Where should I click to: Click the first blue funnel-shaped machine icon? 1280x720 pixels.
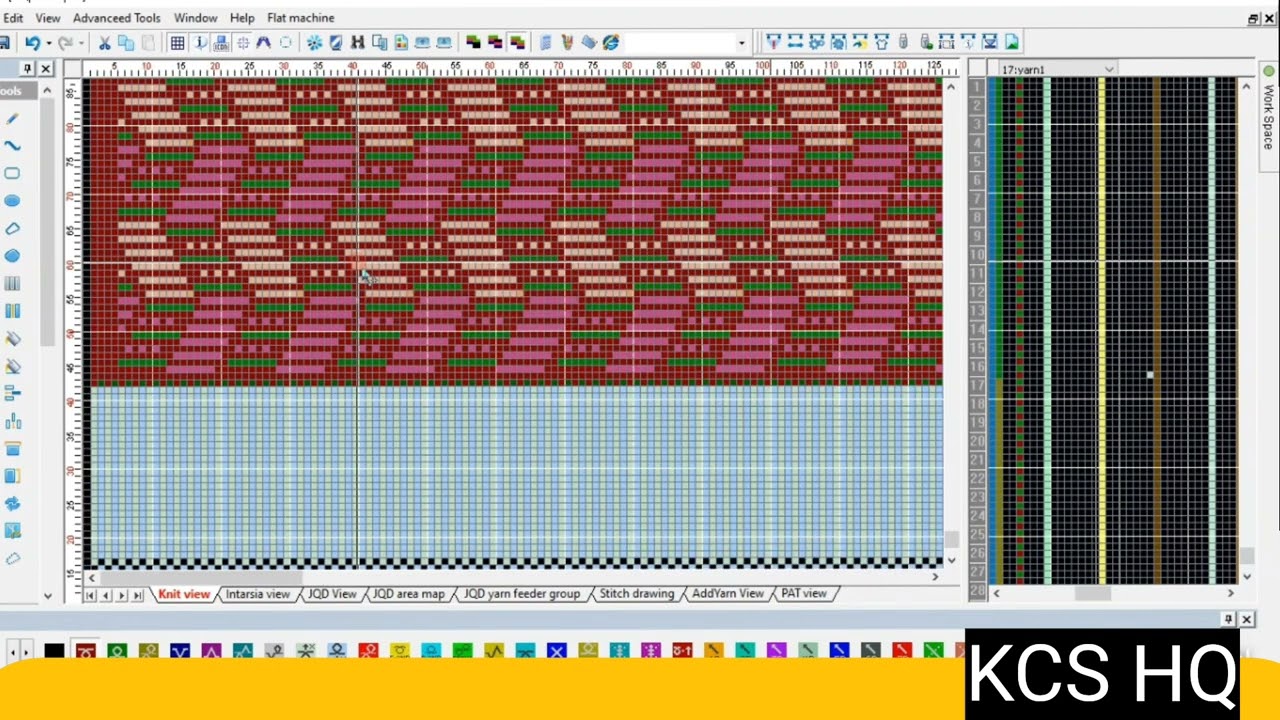773,42
